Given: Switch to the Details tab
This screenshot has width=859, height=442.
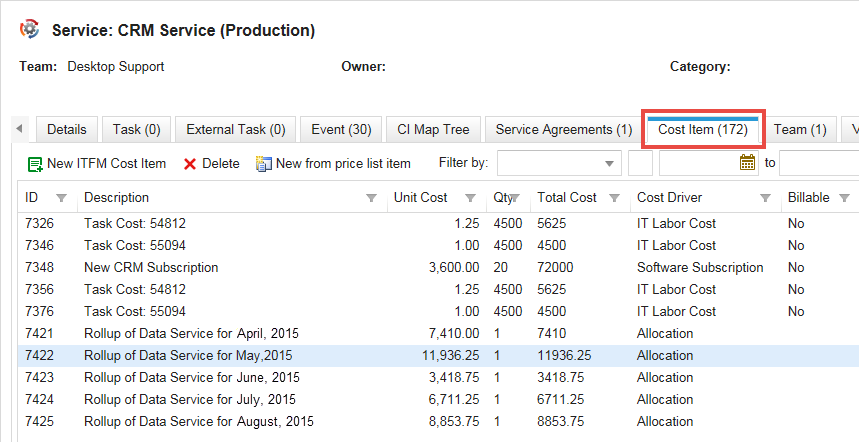Looking at the screenshot, I should pyautogui.click(x=67, y=129).
